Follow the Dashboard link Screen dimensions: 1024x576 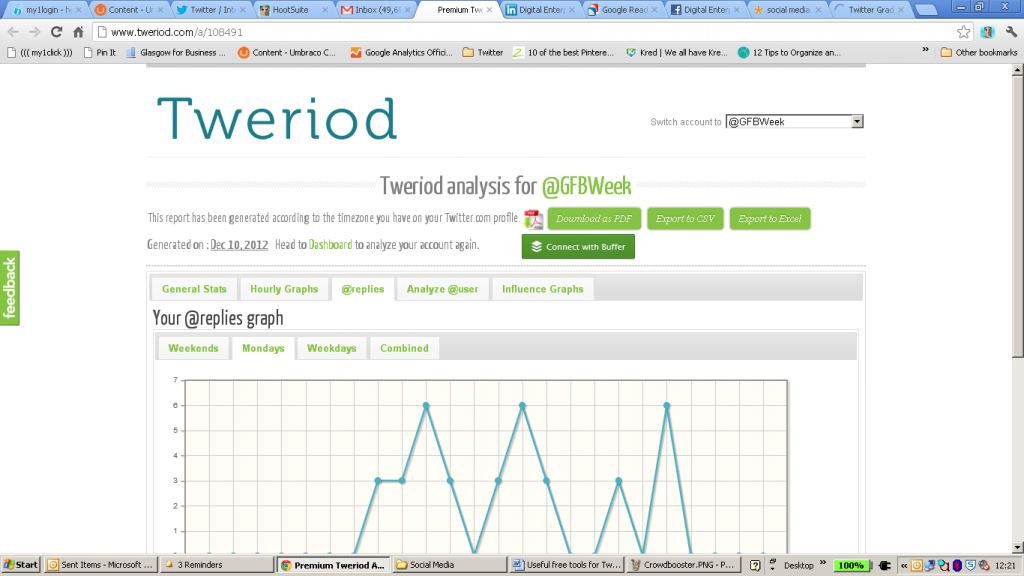click(330, 245)
